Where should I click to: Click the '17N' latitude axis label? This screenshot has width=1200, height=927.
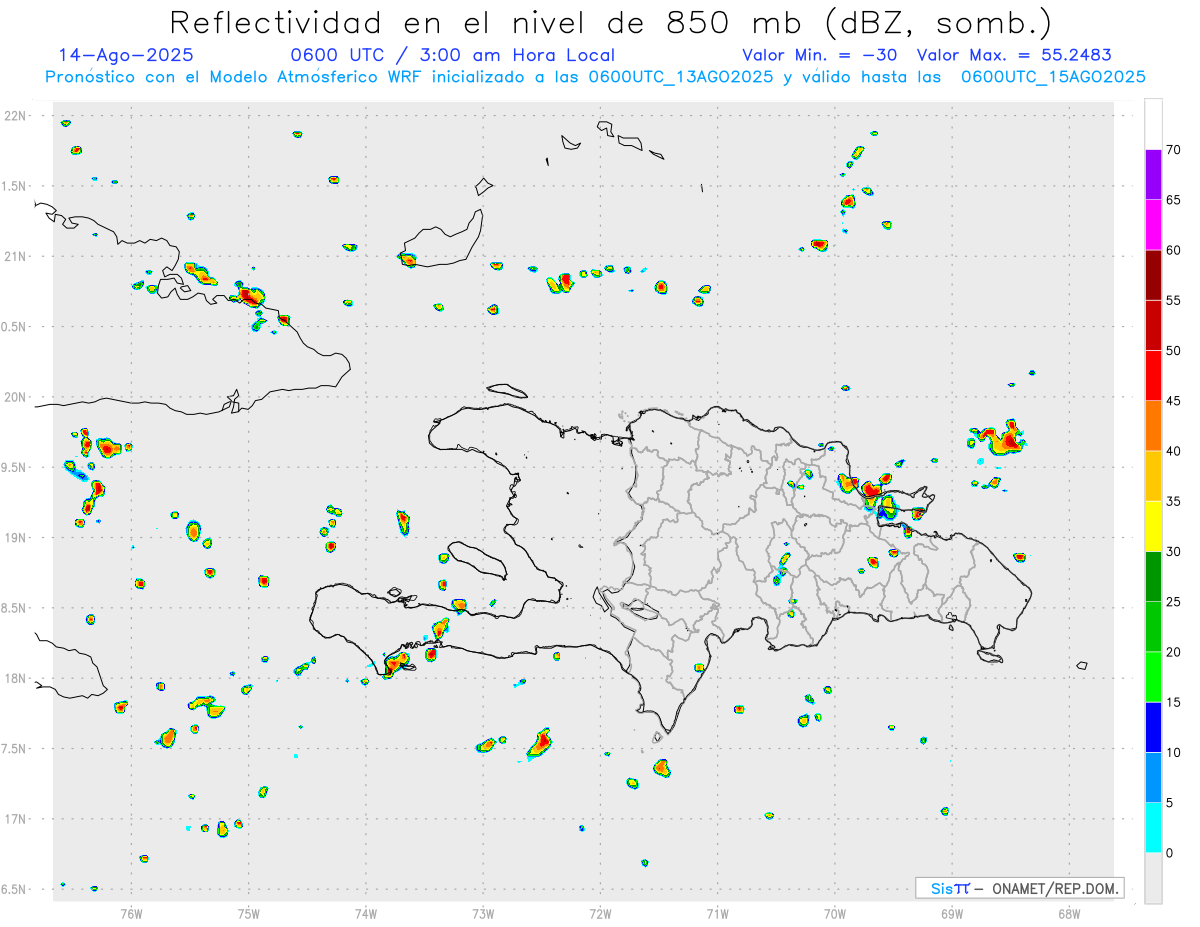(16, 819)
